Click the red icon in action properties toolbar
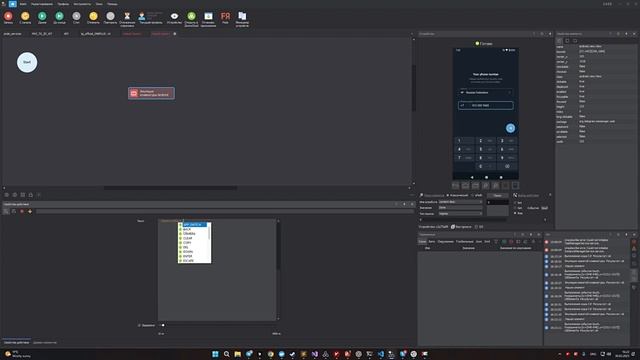 [x=22, y=211]
